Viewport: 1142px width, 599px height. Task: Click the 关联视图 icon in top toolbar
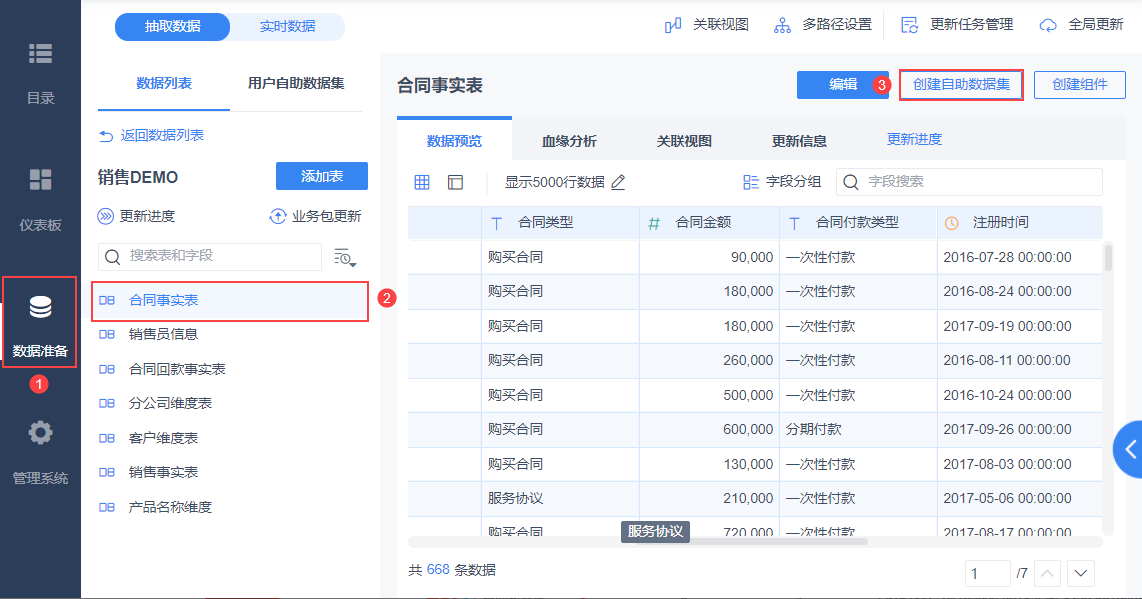click(673, 26)
